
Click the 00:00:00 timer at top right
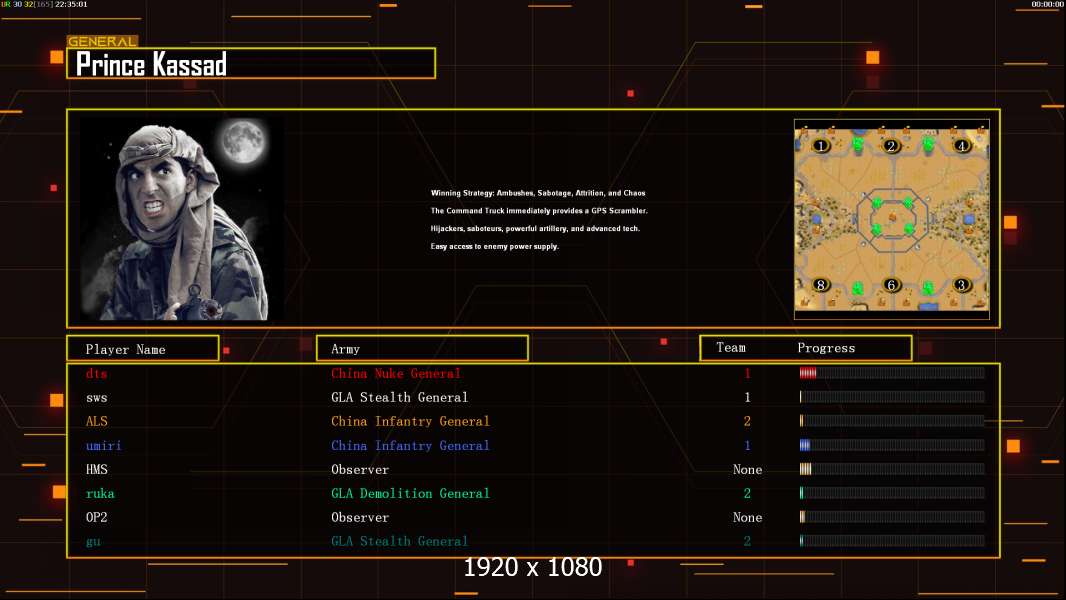[1048, 4]
